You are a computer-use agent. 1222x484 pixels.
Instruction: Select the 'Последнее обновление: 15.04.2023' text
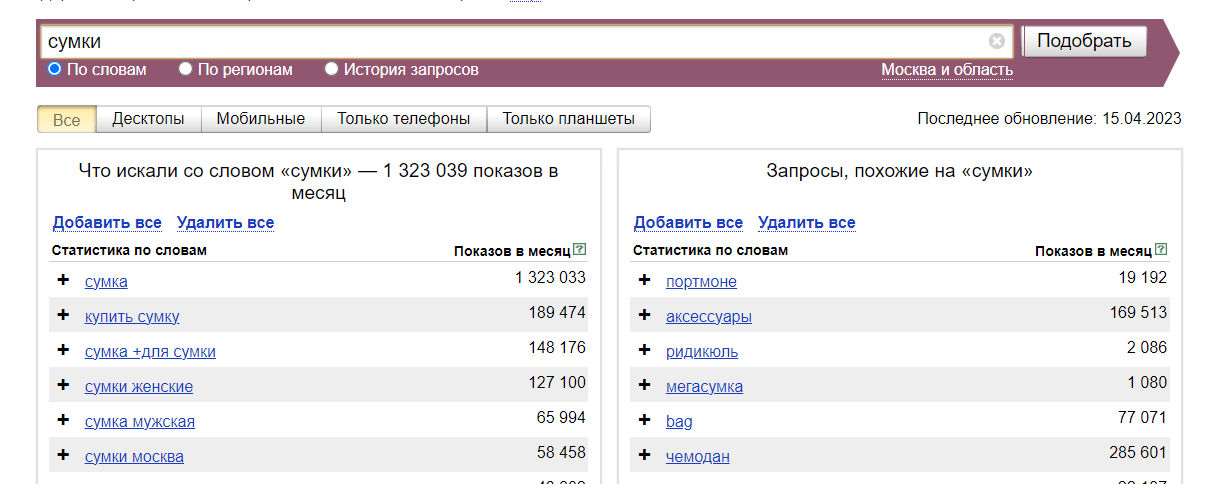tap(1049, 119)
